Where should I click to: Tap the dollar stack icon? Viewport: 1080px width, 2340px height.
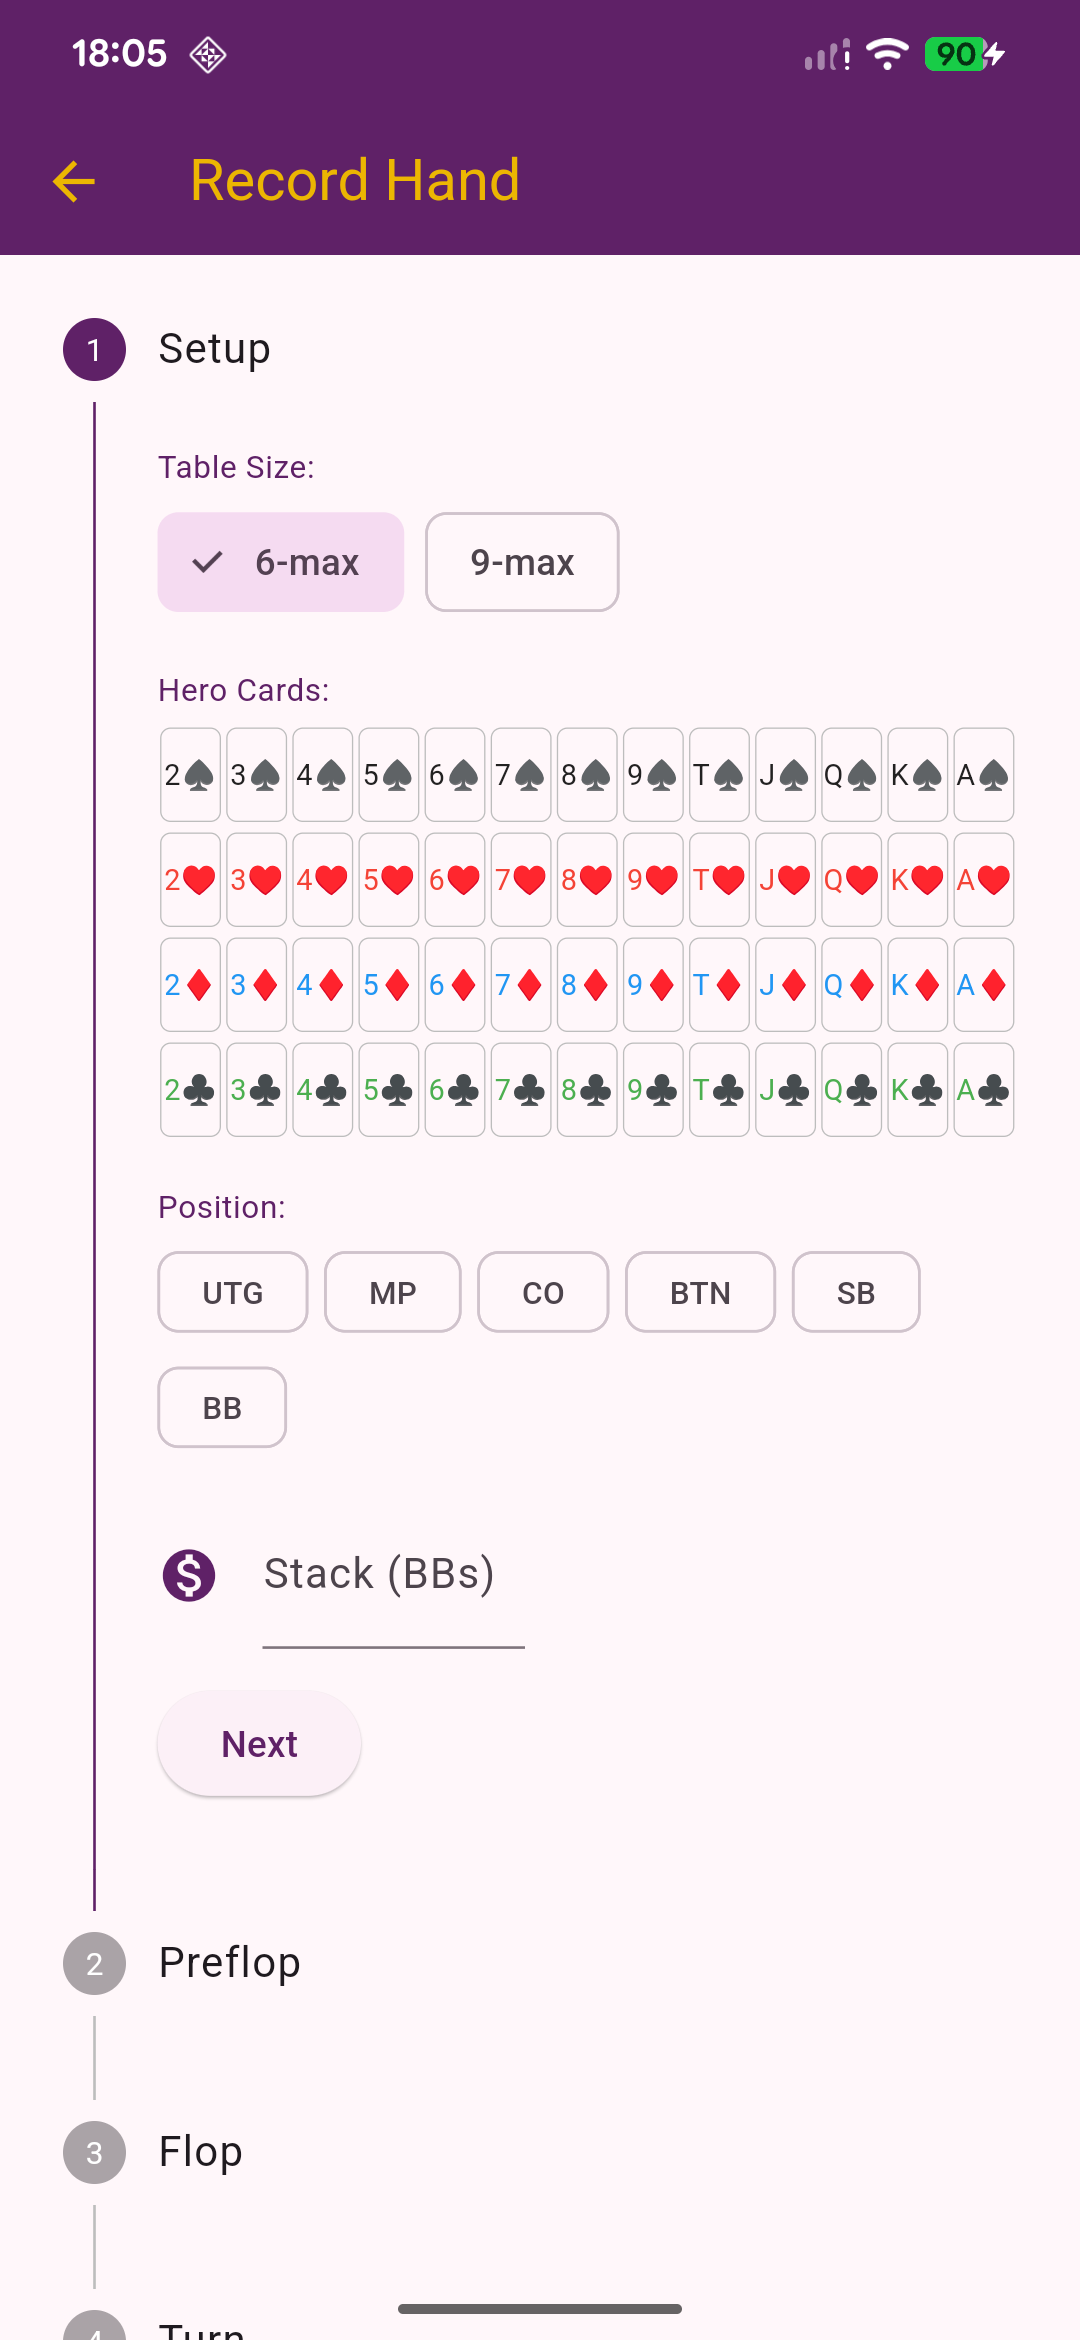(x=189, y=1575)
